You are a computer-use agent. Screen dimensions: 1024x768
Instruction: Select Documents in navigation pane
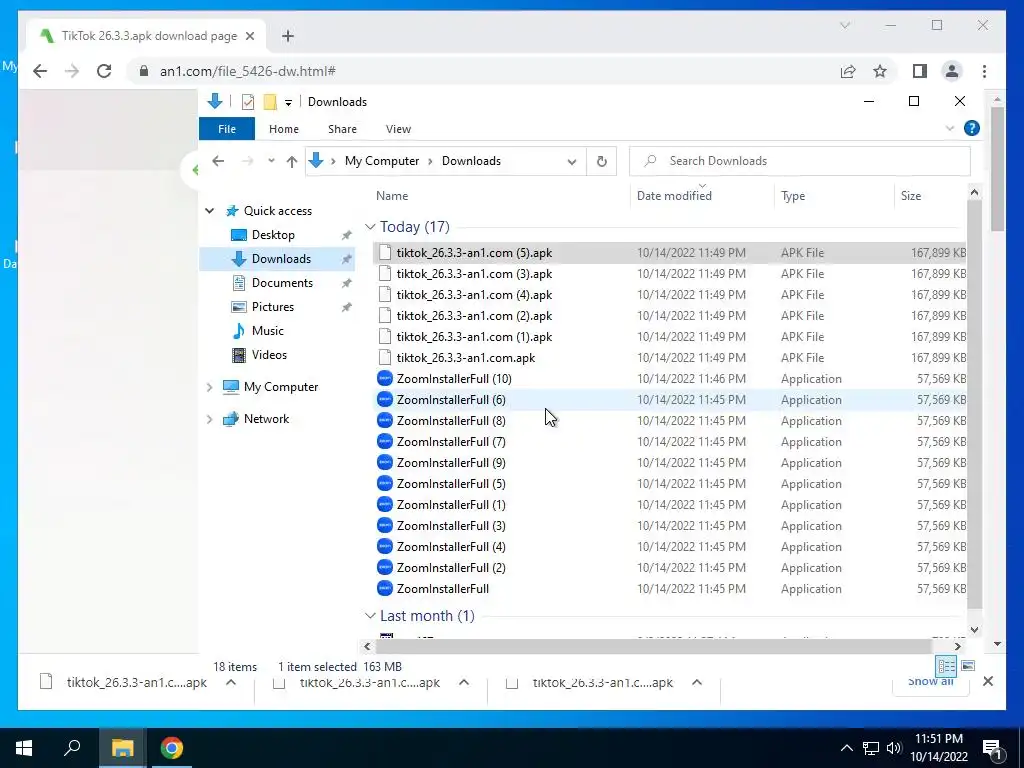tap(282, 283)
